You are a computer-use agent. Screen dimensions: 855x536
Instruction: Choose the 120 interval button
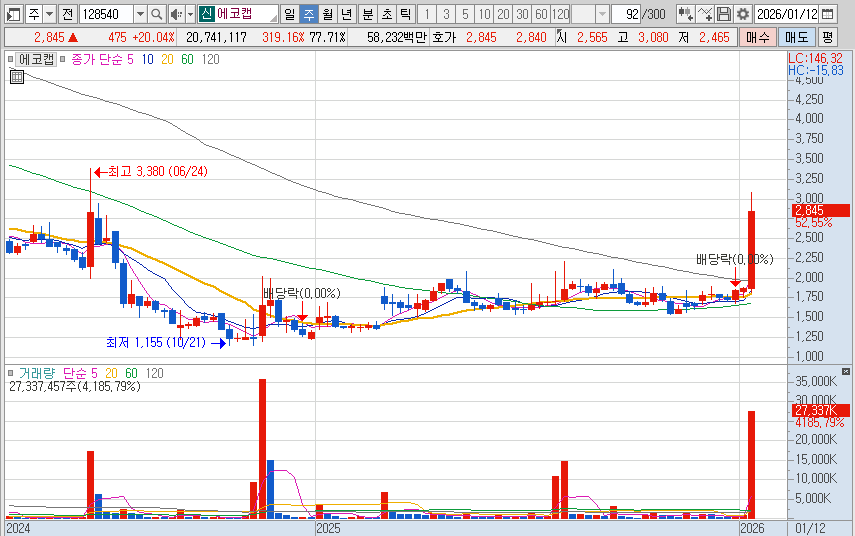[x=561, y=14]
